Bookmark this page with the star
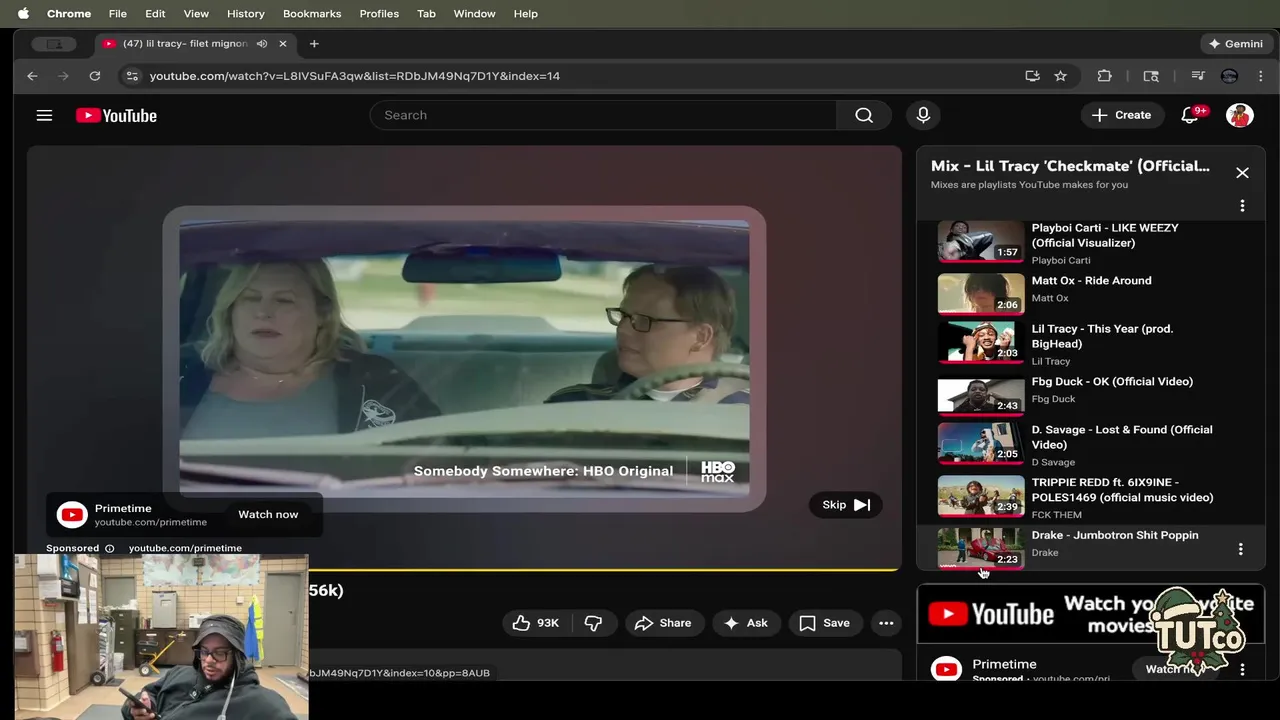This screenshot has width=1280, height=720. [1060, 76]
